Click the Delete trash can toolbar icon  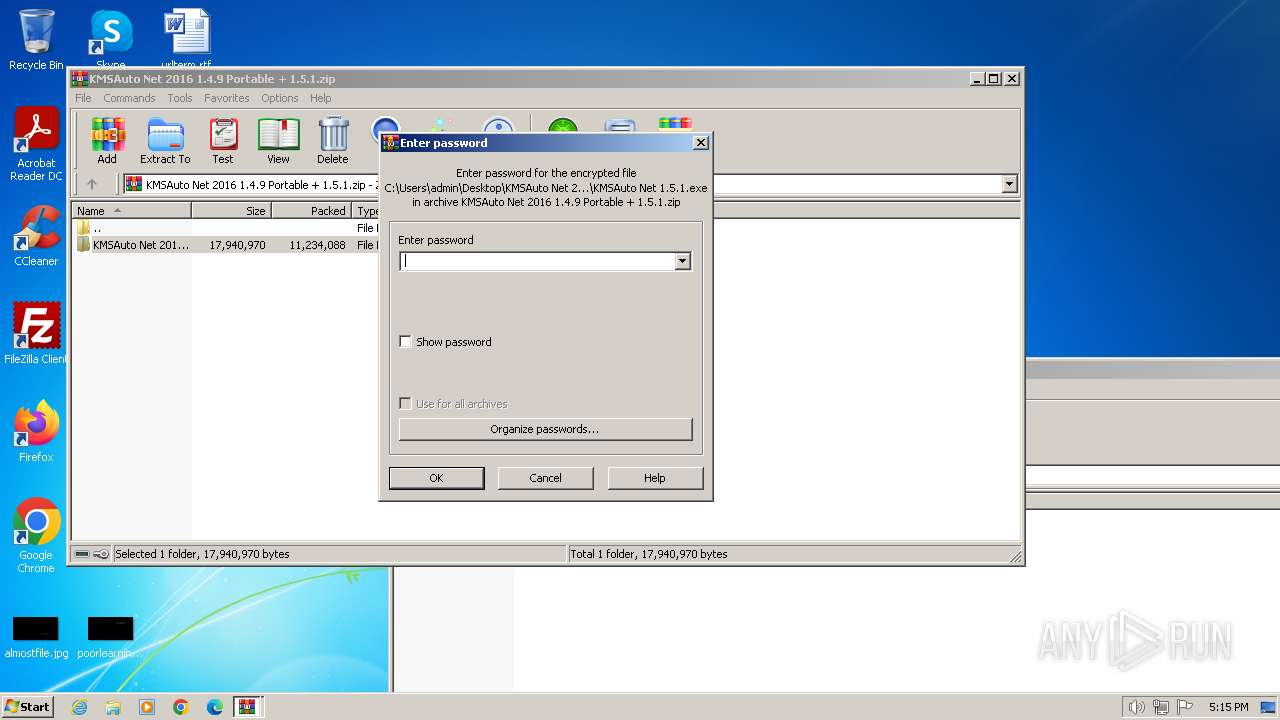[333, 140]
